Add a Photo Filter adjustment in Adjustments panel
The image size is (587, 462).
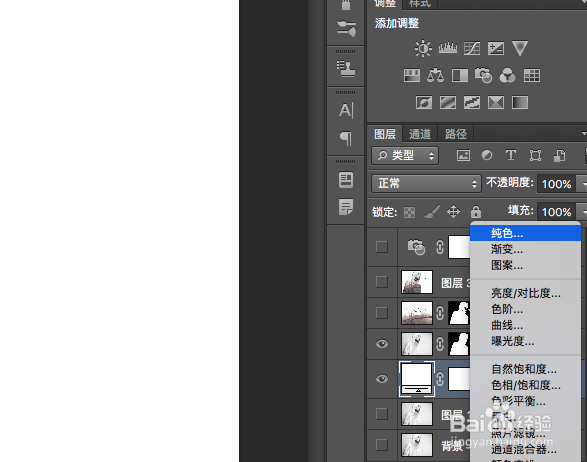coord(483,75)
